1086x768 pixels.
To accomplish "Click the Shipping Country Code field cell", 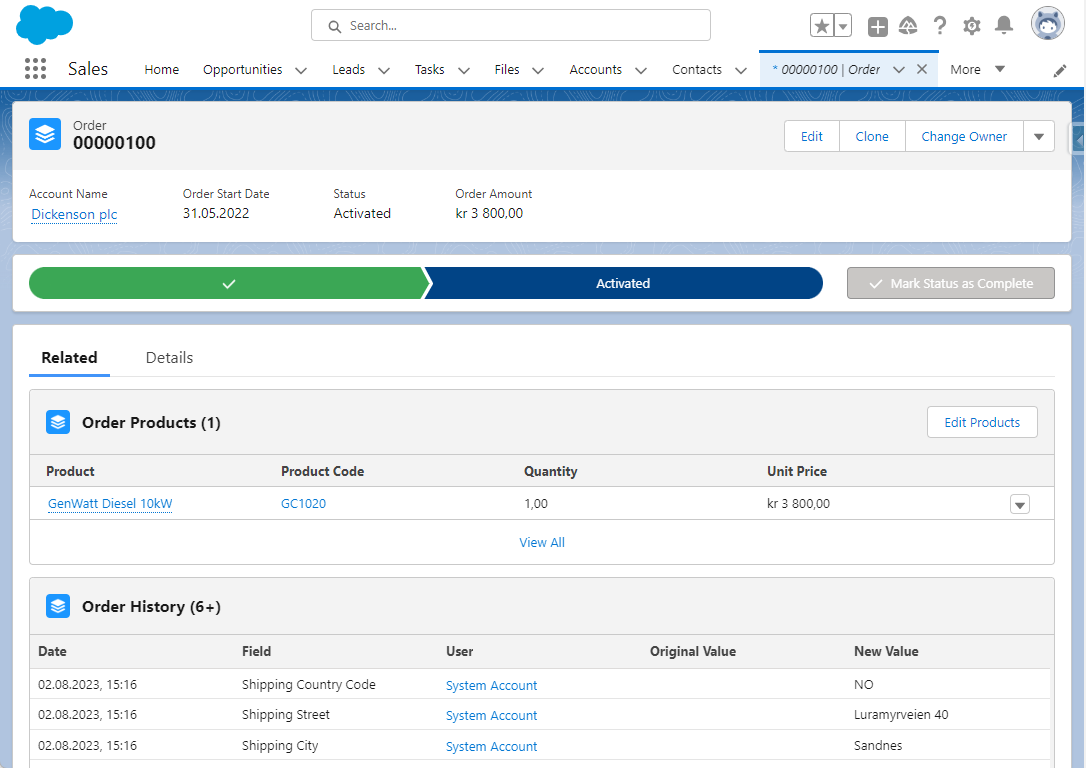I will coord(308,684).
